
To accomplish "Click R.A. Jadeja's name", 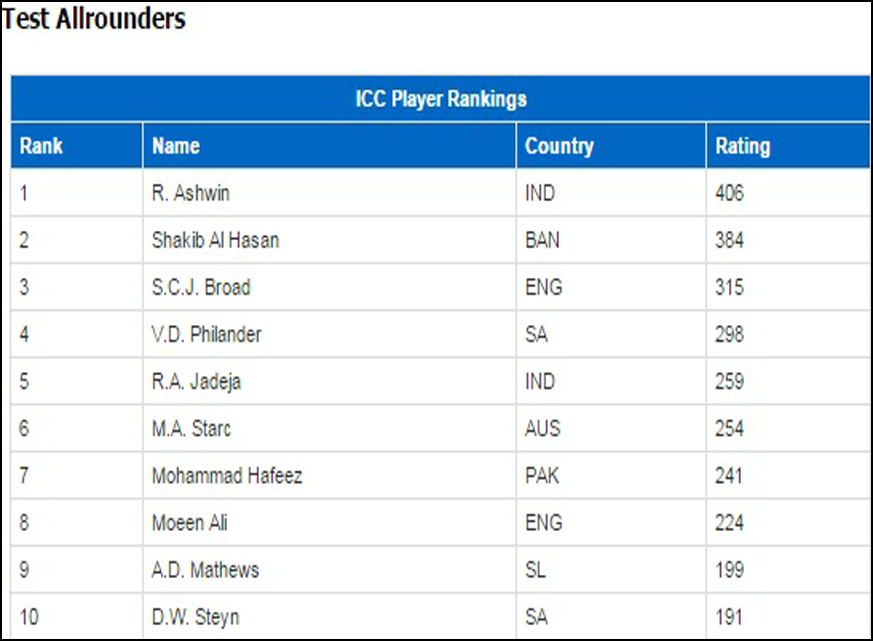I will (x=196, y=381).
